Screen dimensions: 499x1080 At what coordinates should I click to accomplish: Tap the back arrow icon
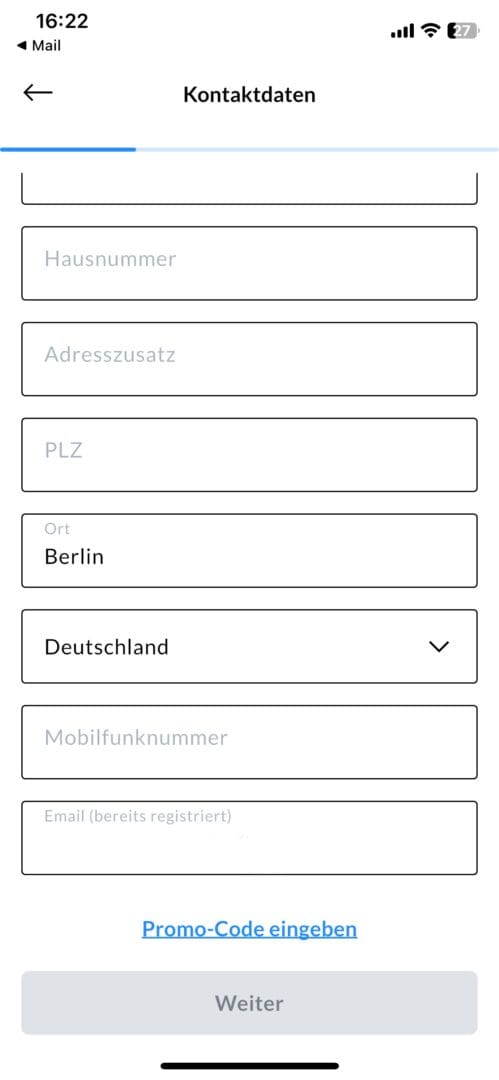point(37,93)
